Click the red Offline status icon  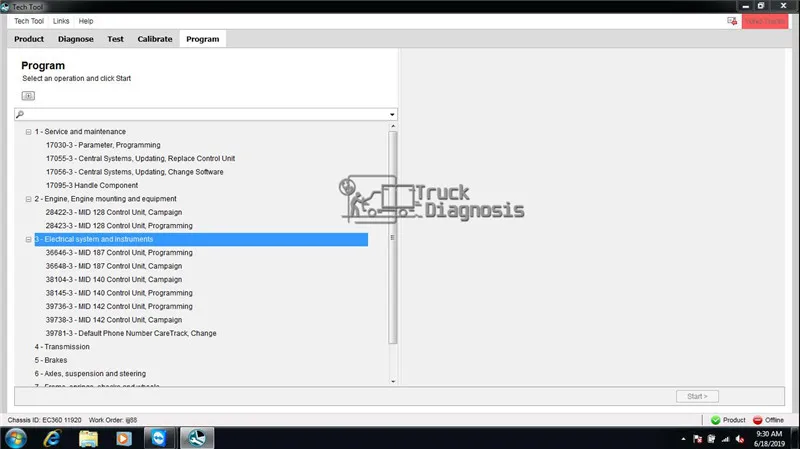point(758,420)
